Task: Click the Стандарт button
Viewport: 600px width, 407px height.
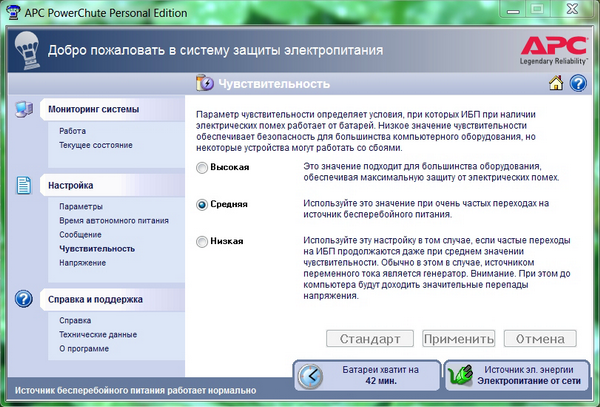Action: [x=370, y=339]
